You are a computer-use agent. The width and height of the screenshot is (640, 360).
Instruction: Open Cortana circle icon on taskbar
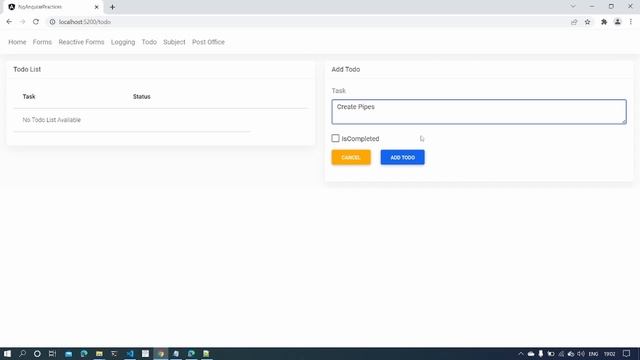[x=37, y=353]
